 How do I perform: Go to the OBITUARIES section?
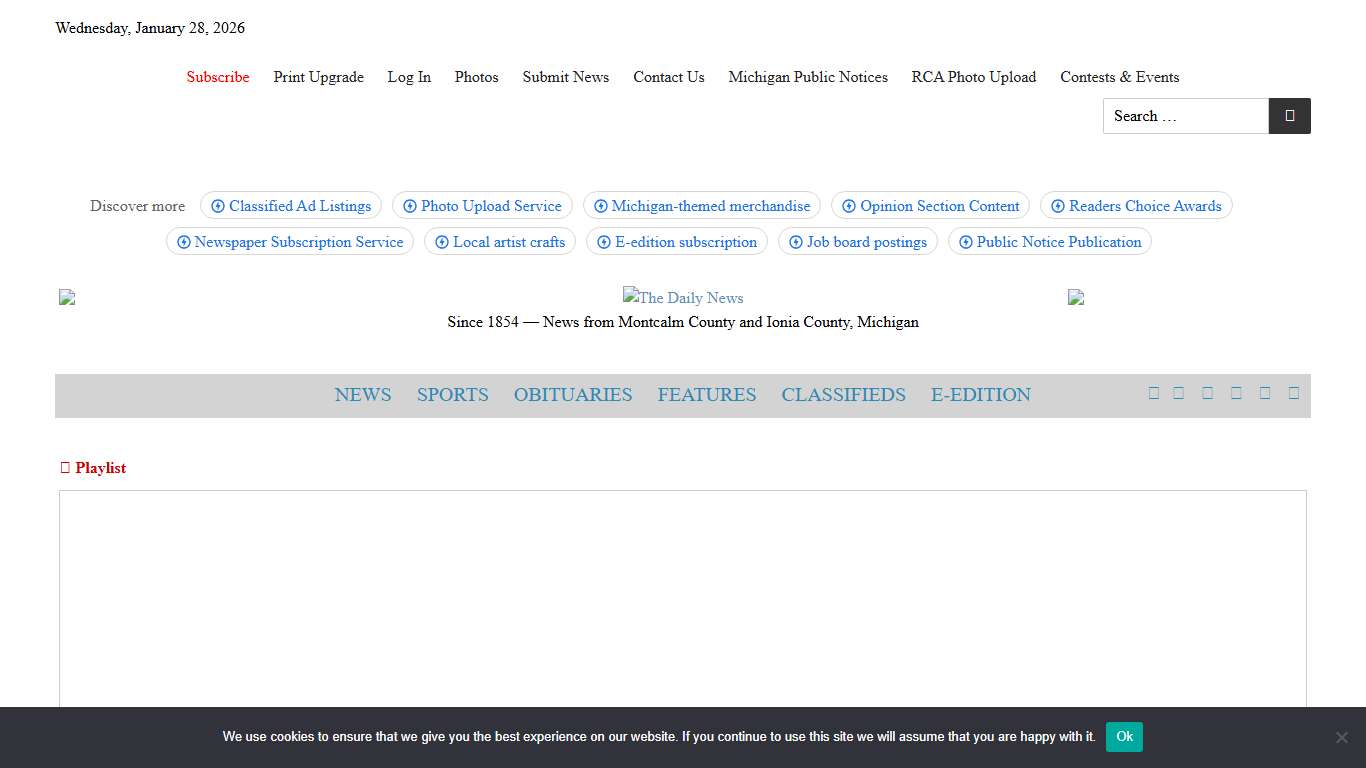point(573,395)
